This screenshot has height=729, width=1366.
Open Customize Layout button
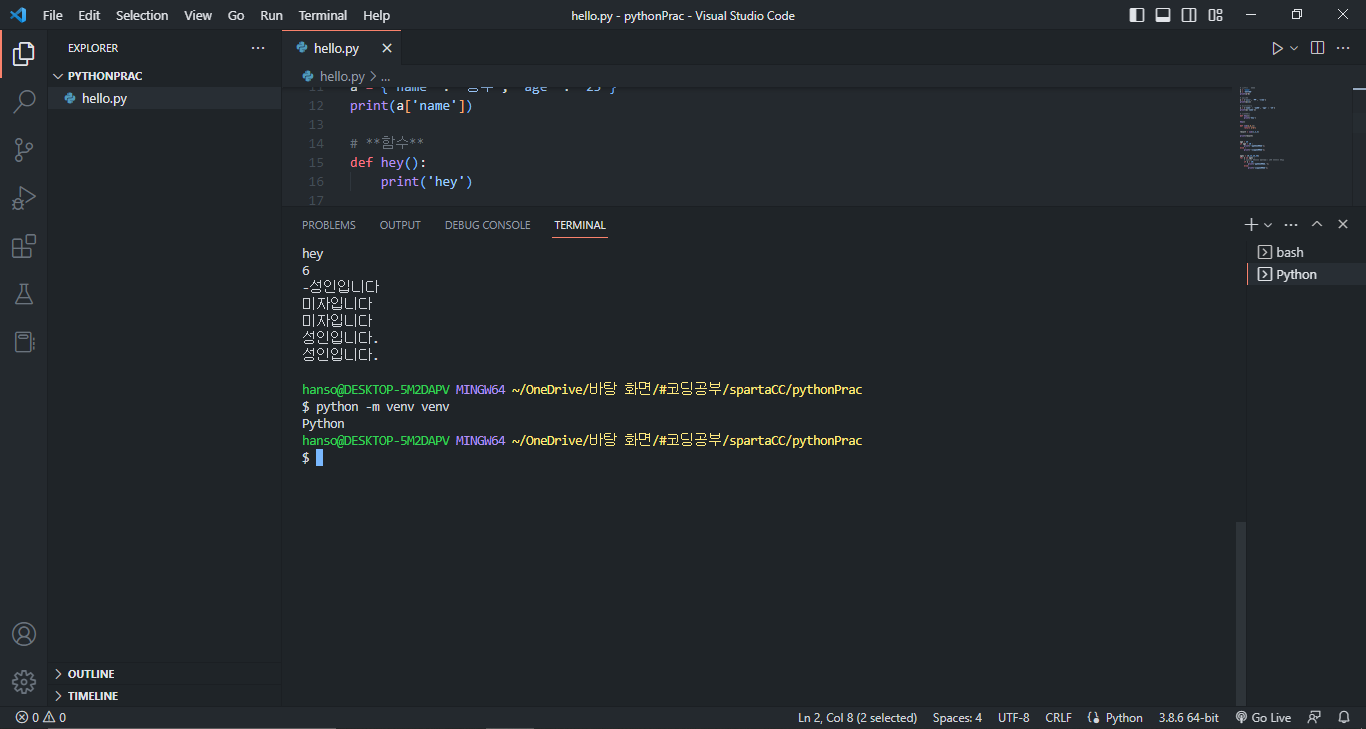tap(1215, 15)
